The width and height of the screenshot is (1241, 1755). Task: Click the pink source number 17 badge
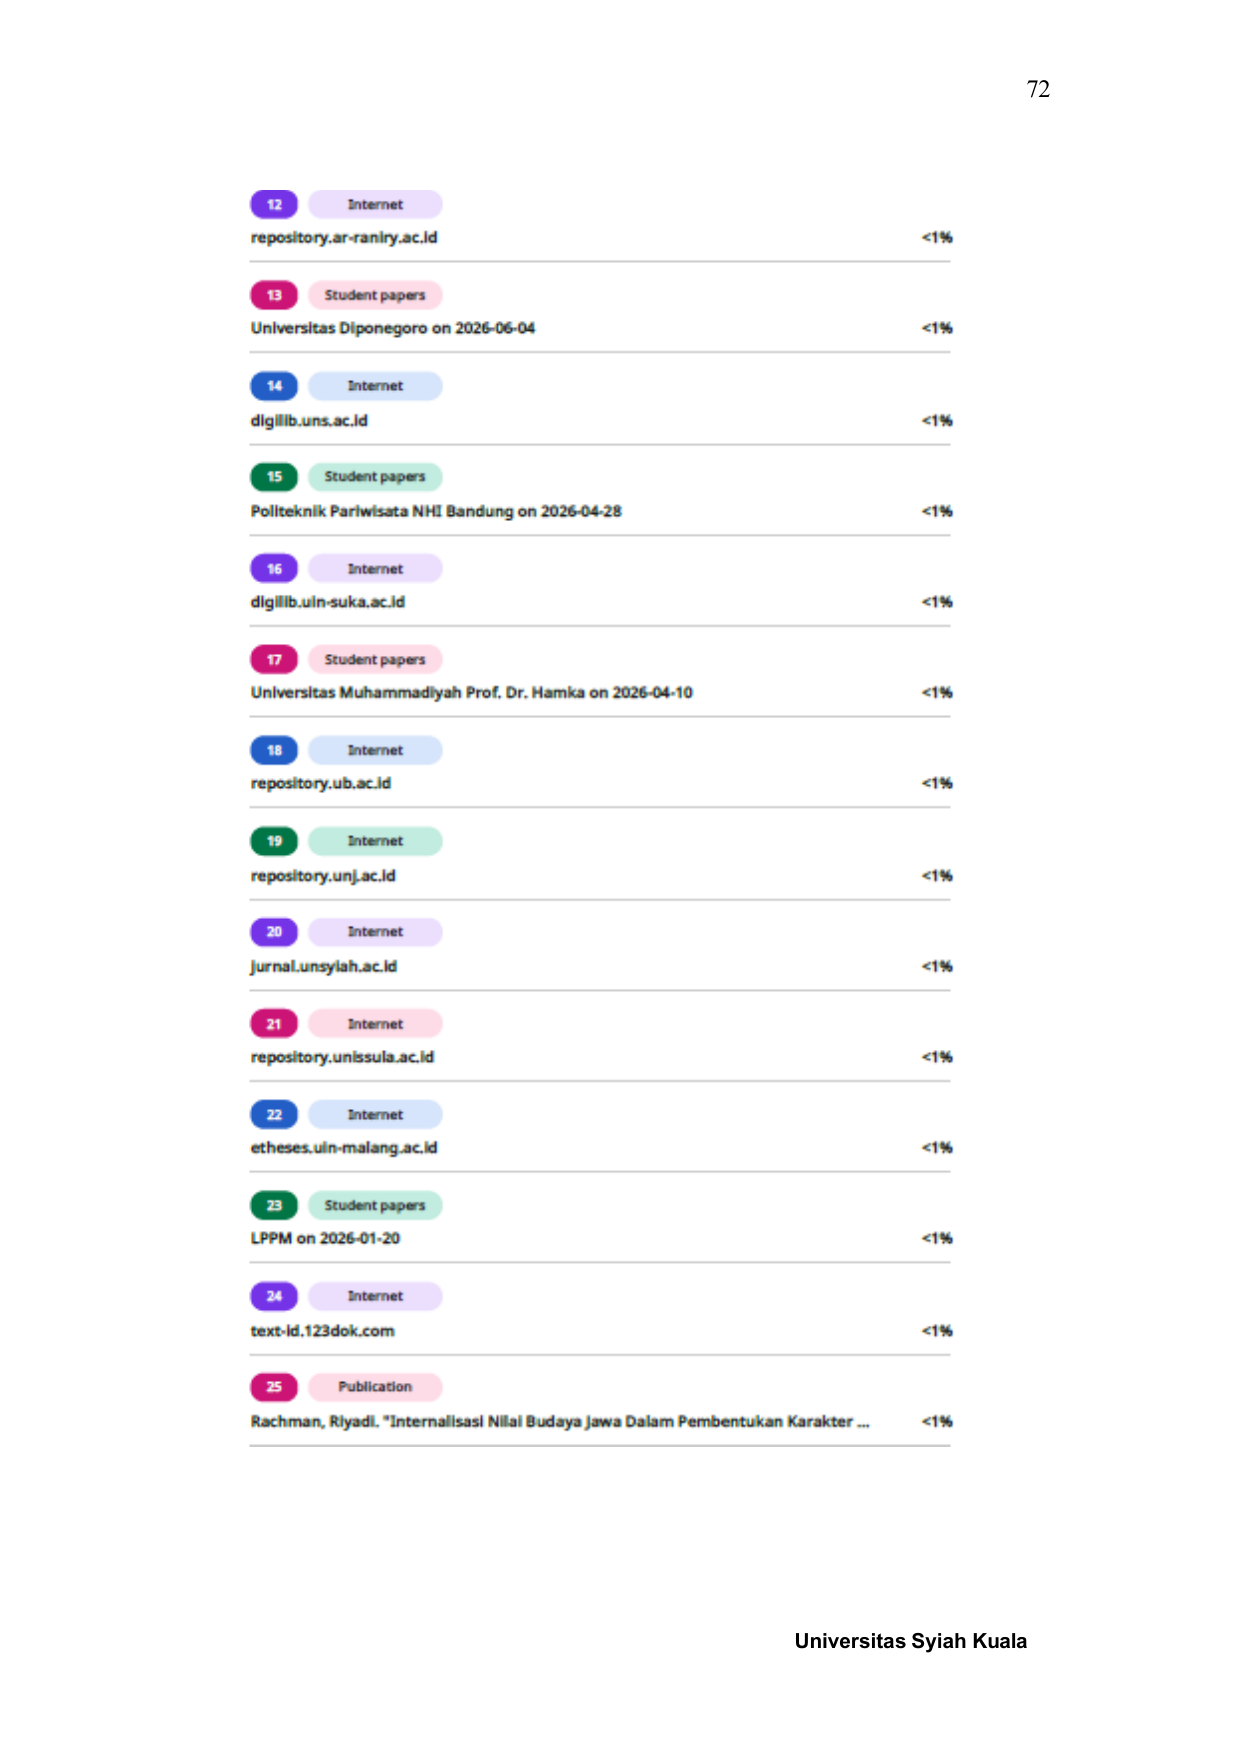(x=274, y=659)
